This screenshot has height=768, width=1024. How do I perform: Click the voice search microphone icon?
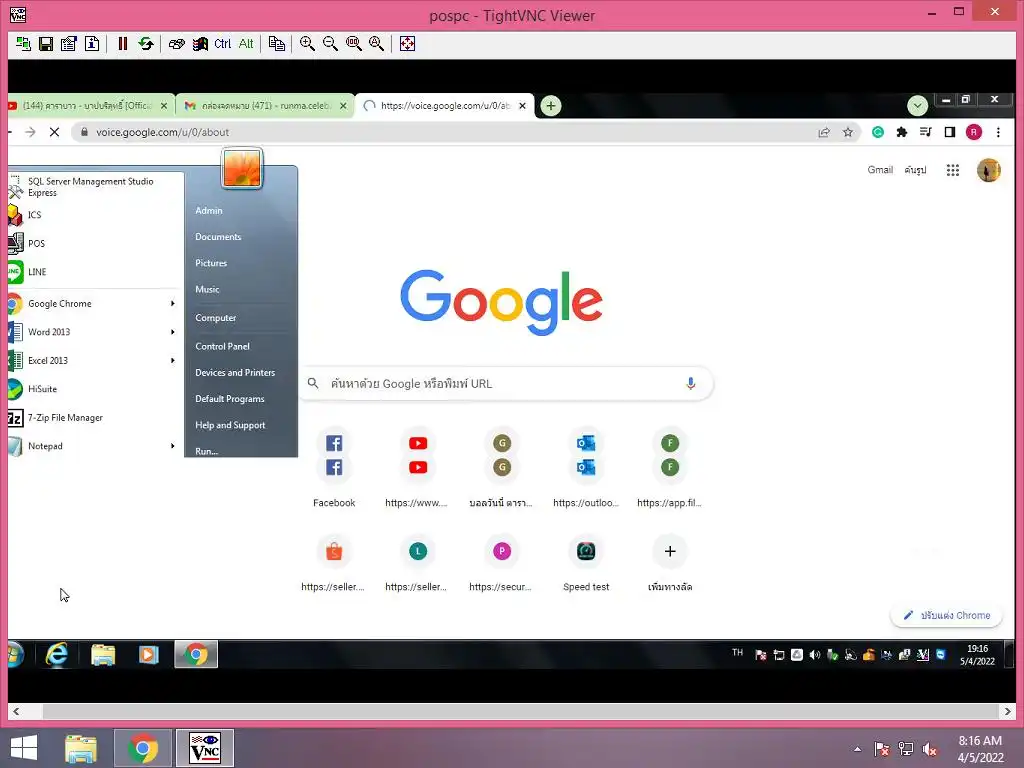pyautogui.click(x=690, y=383)
